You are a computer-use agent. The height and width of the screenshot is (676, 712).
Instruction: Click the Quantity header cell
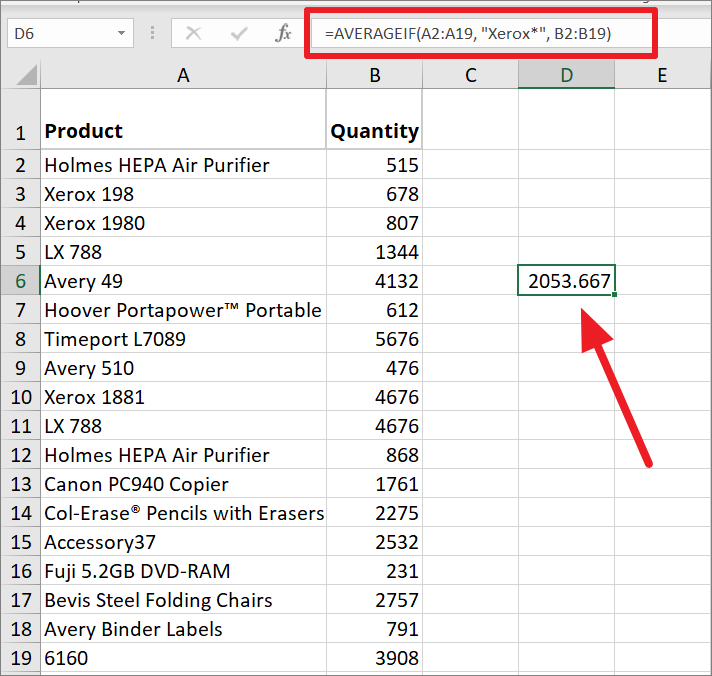374,119
